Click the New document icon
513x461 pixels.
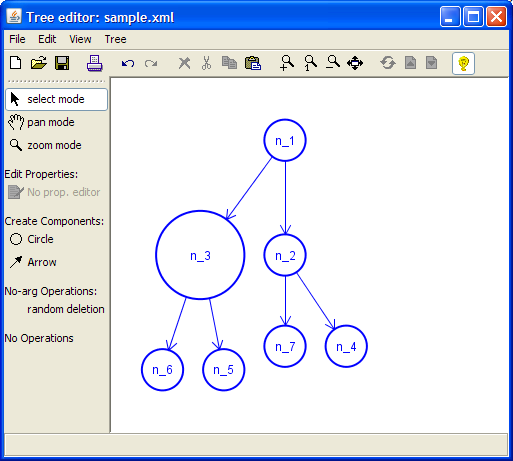click(16, 63)
